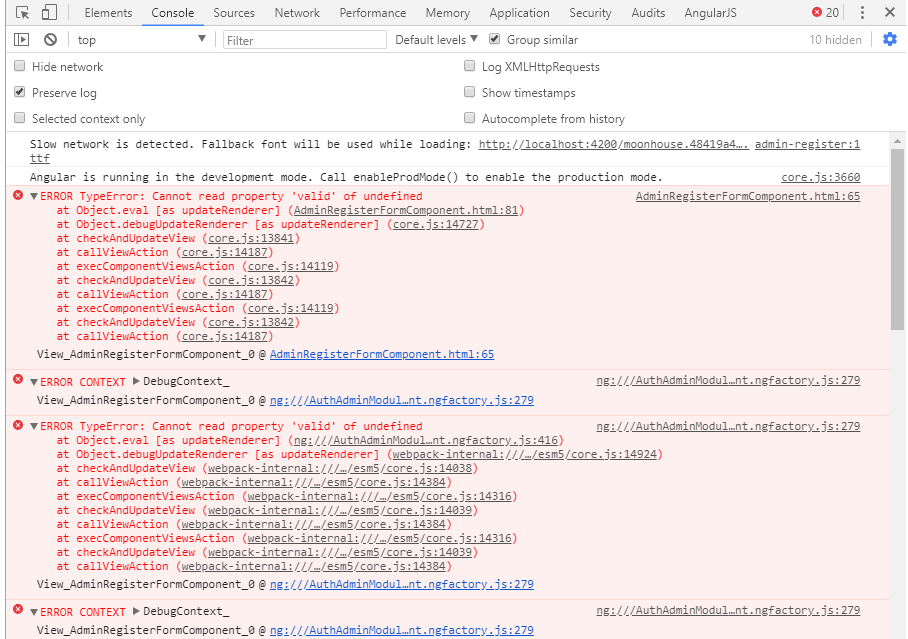The image size is (908, 639).
Task: Collapse the first ERROR TypeError stack trace
Action: coord(34,196)
